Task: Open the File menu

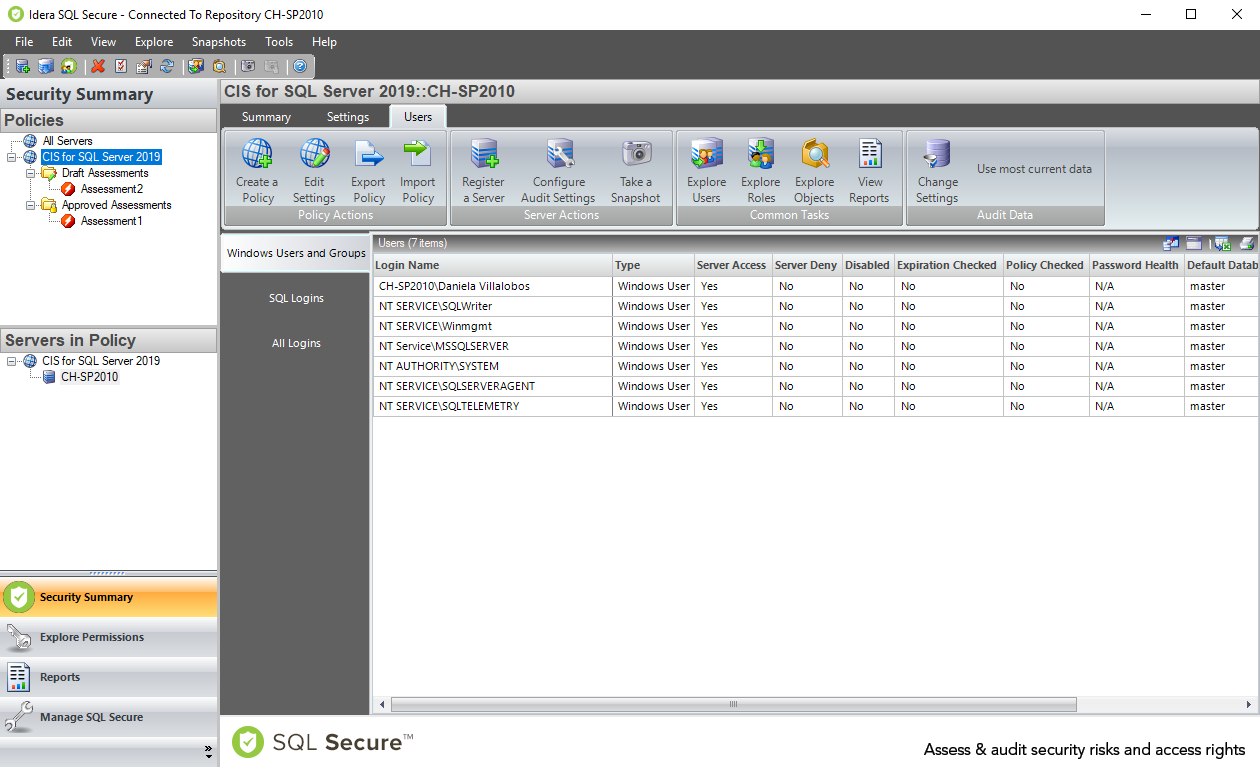Action: coord(24,42)
